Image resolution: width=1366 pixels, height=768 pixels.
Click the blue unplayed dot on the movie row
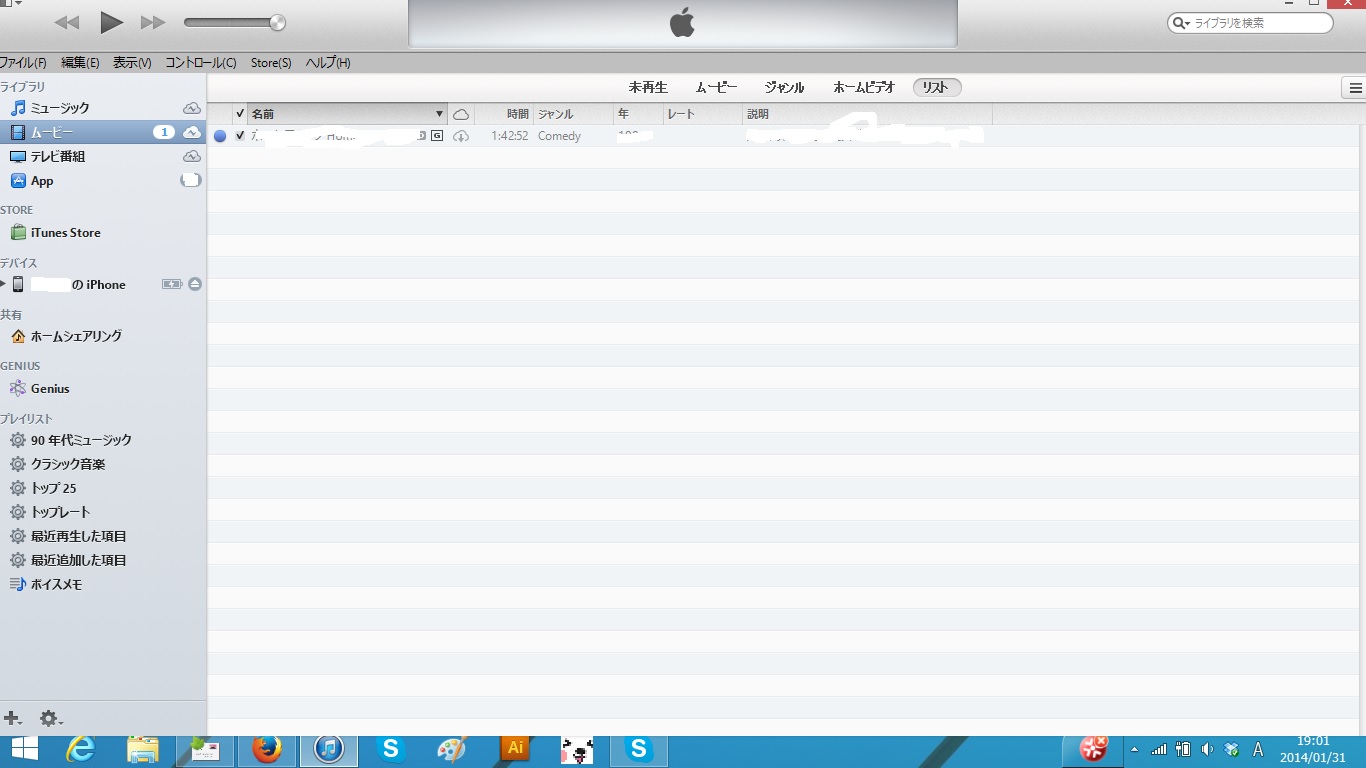pos(220,136)
